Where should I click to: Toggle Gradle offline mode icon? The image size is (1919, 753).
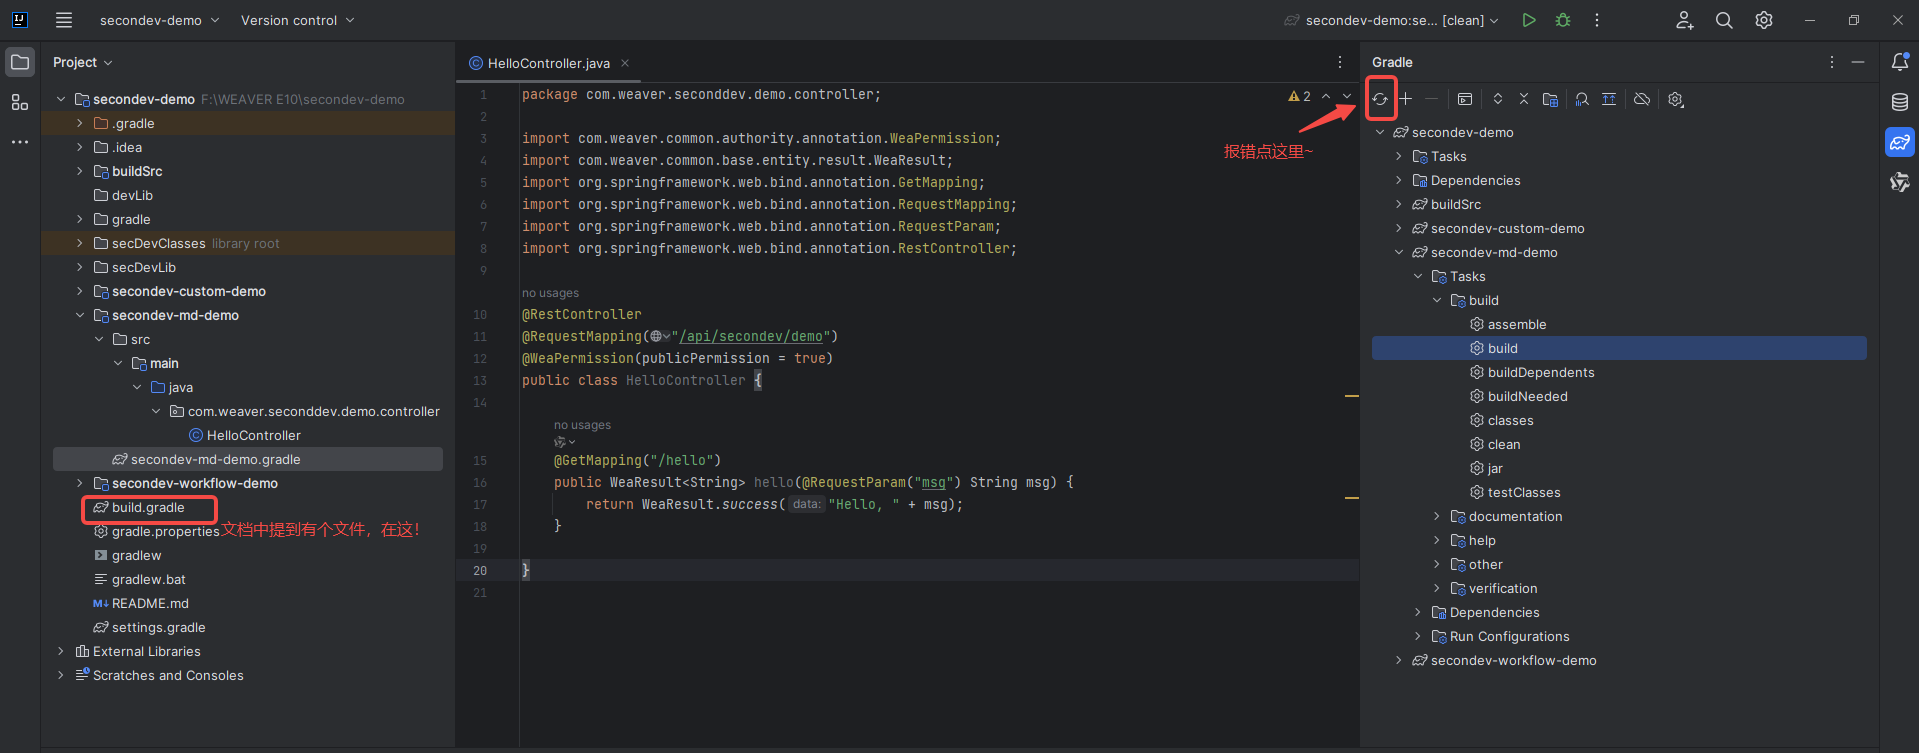click(1642, 99)
